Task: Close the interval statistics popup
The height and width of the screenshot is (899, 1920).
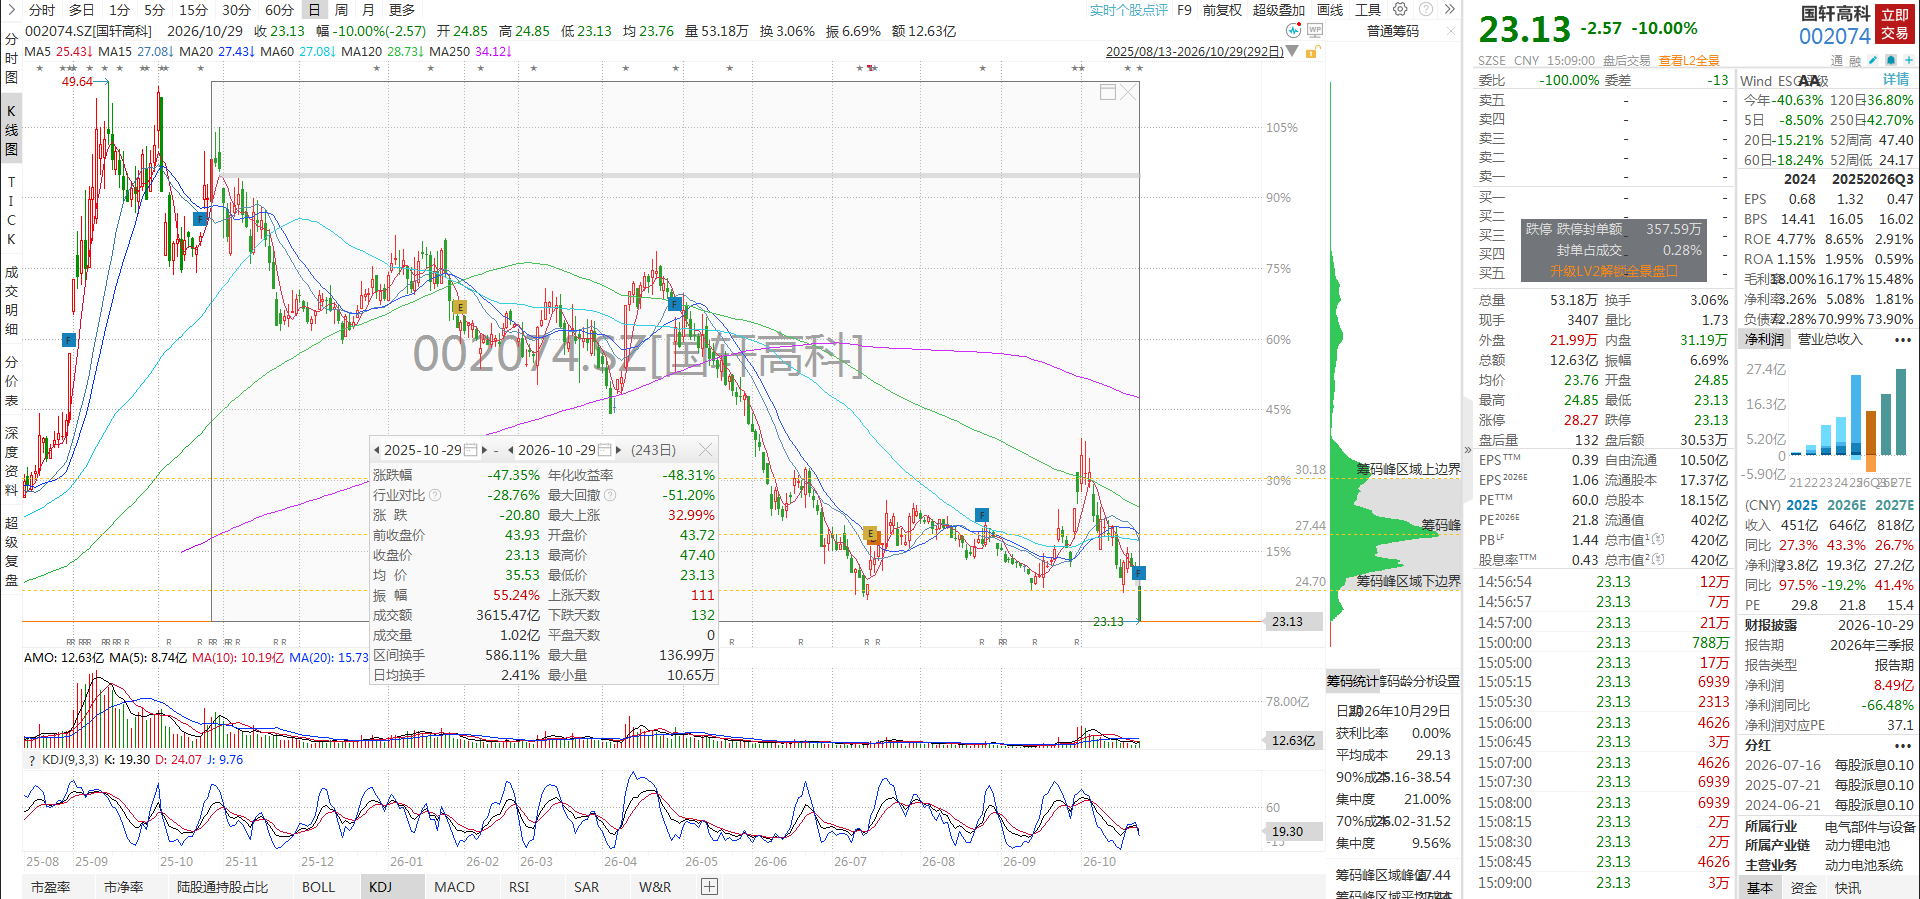Action: 705,450
